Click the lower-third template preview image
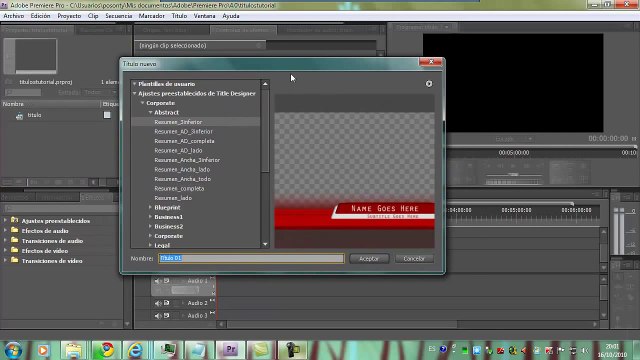The image size is (640, 360). (354, 171)
